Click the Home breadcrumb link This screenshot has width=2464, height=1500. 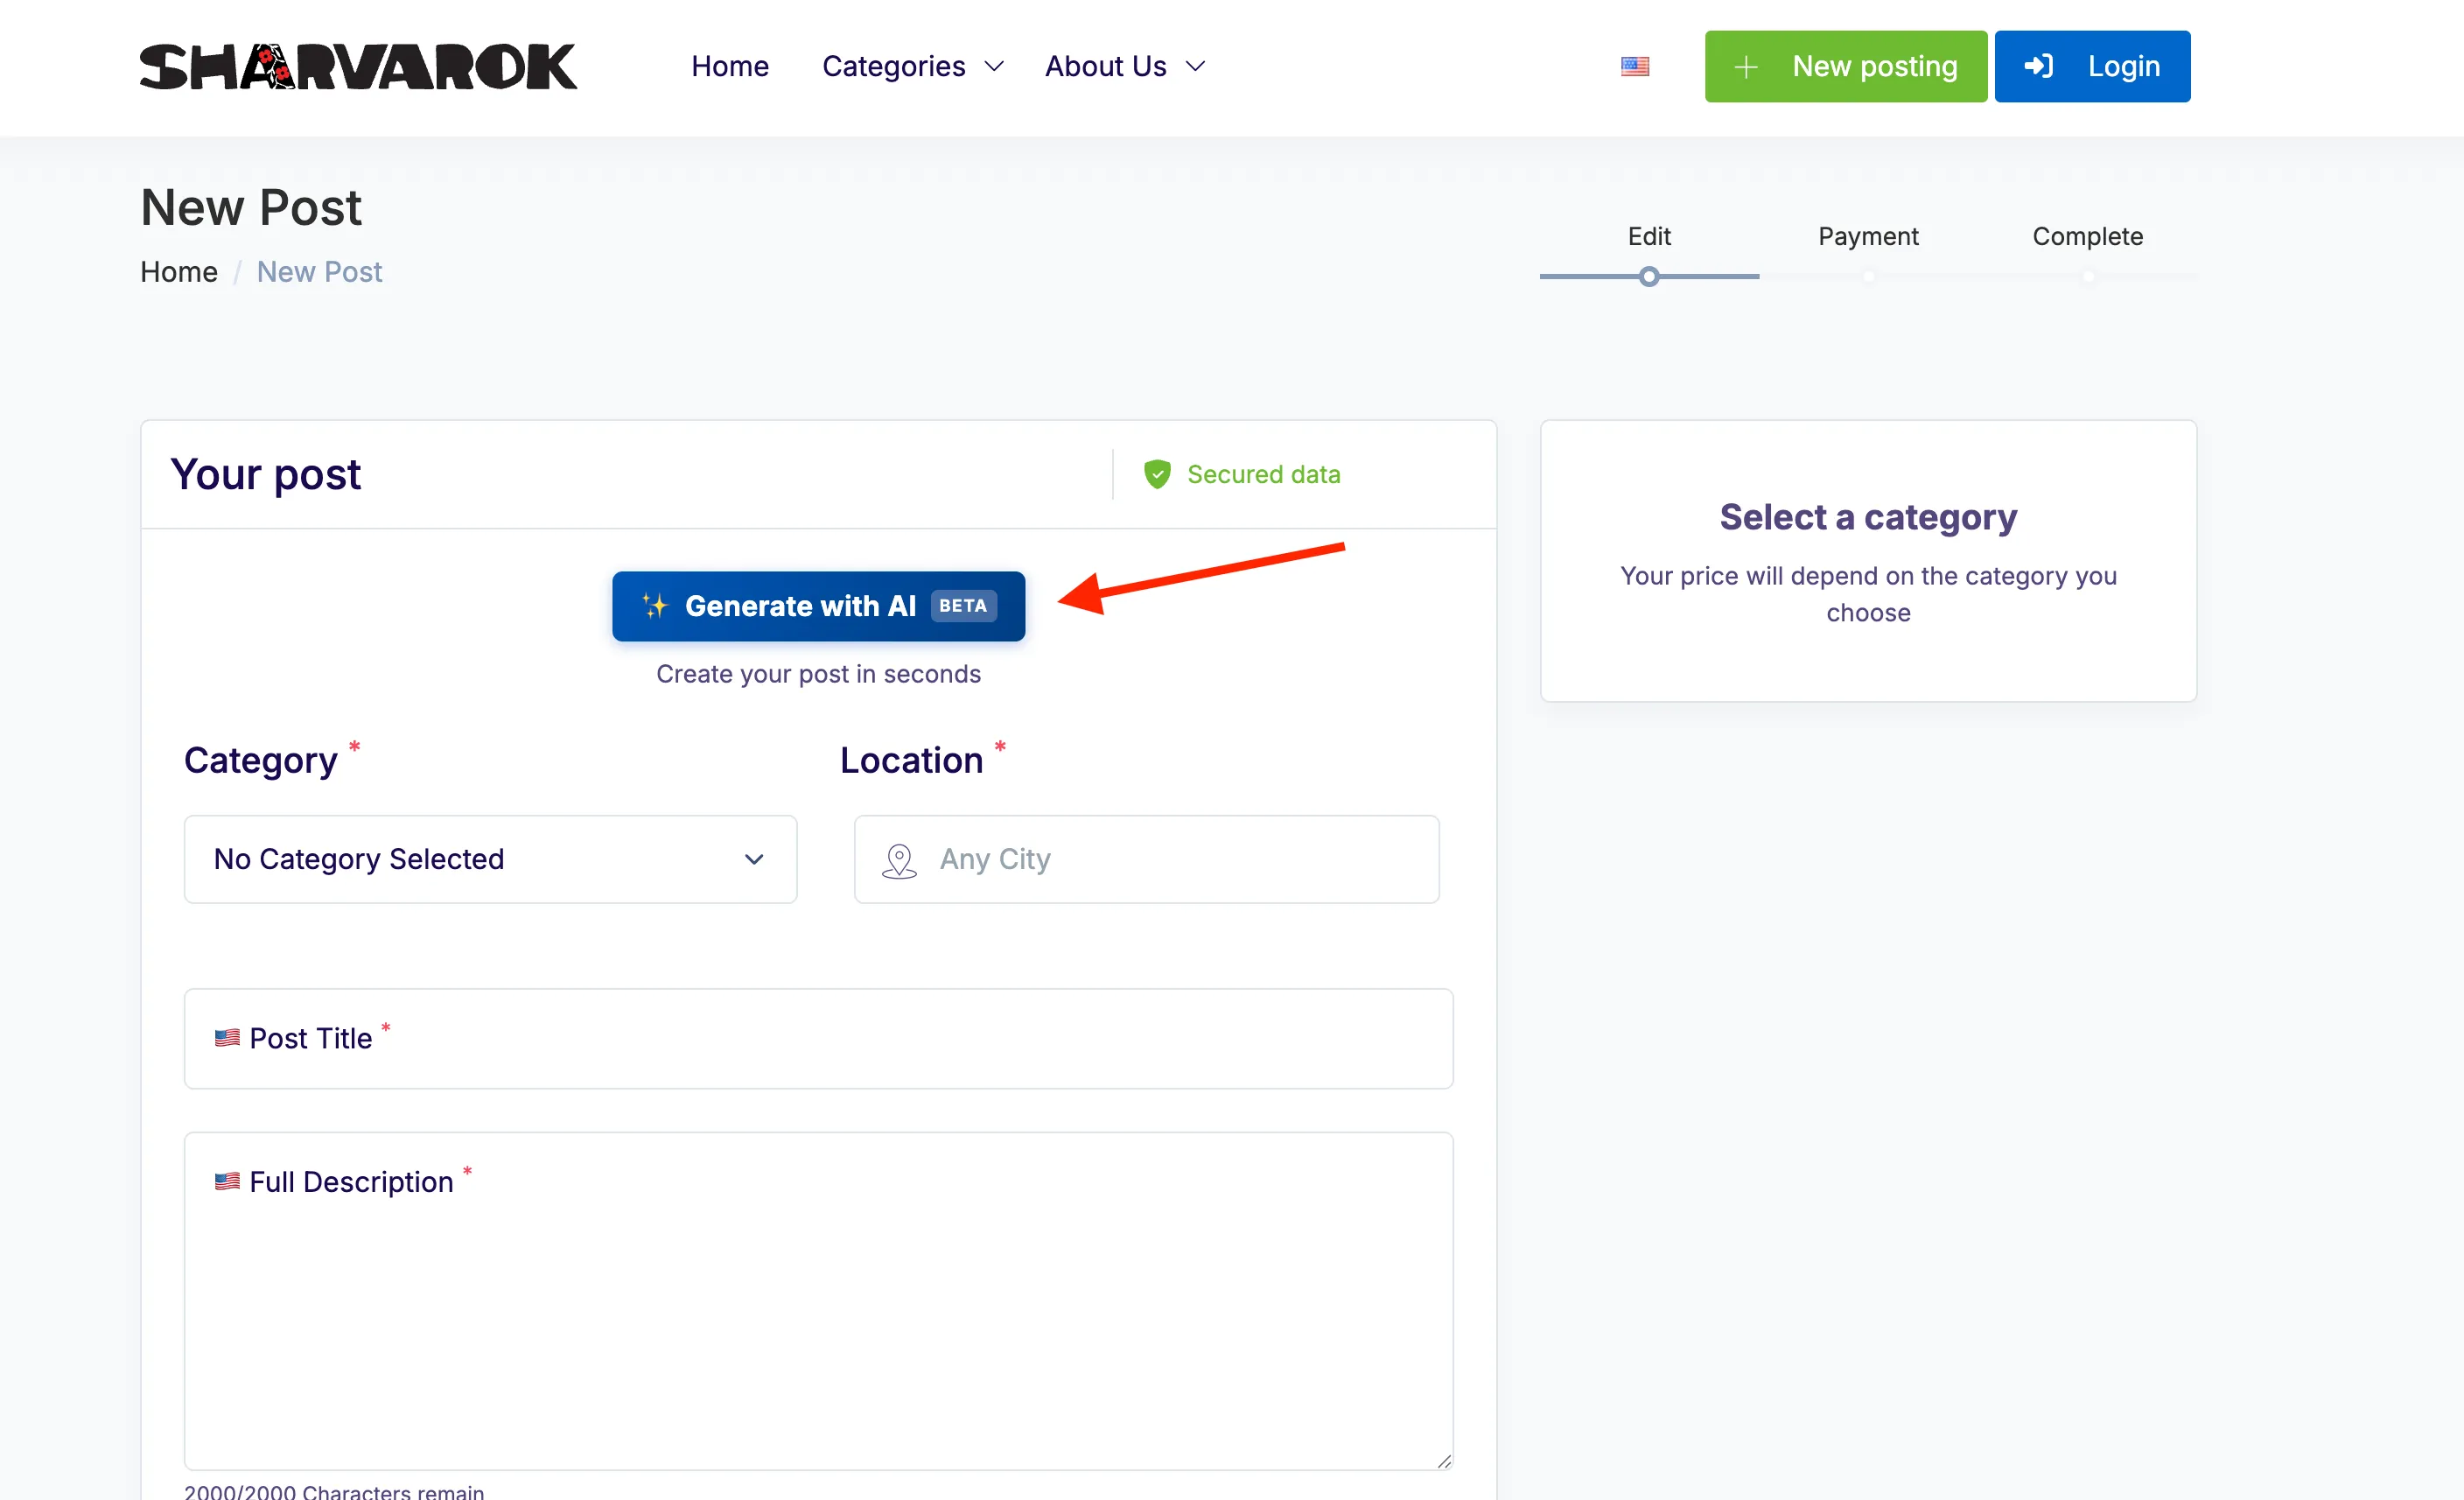pos(178,272)
